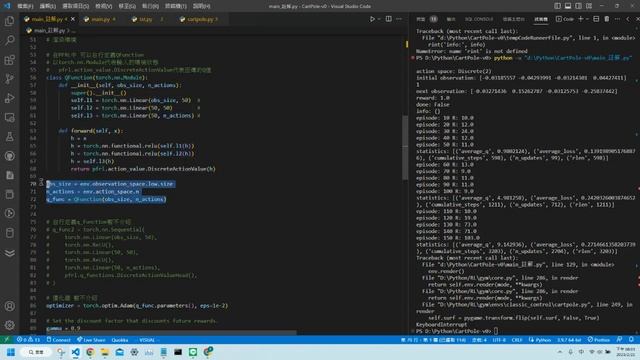640x360 pixels.
Task: Open Windows Start menu on taskbar
Action: [11, 352]
